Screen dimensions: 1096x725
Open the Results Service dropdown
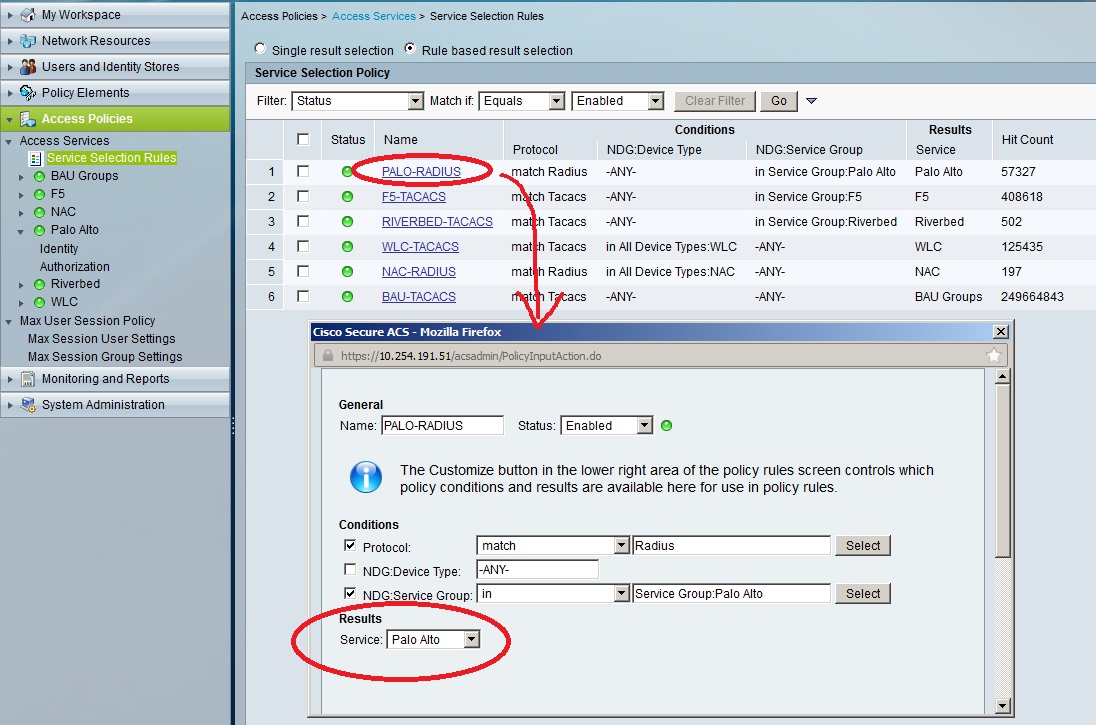(433, 640)
